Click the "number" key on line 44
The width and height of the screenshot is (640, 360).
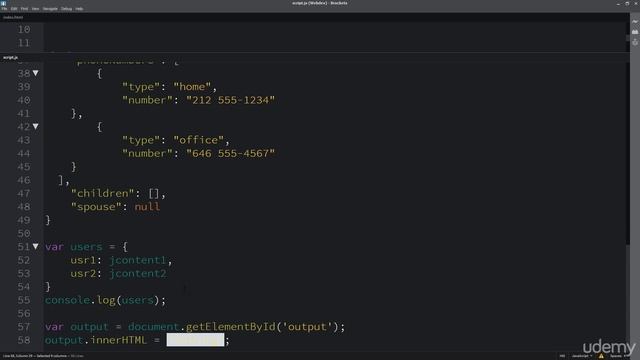(147, 153)
